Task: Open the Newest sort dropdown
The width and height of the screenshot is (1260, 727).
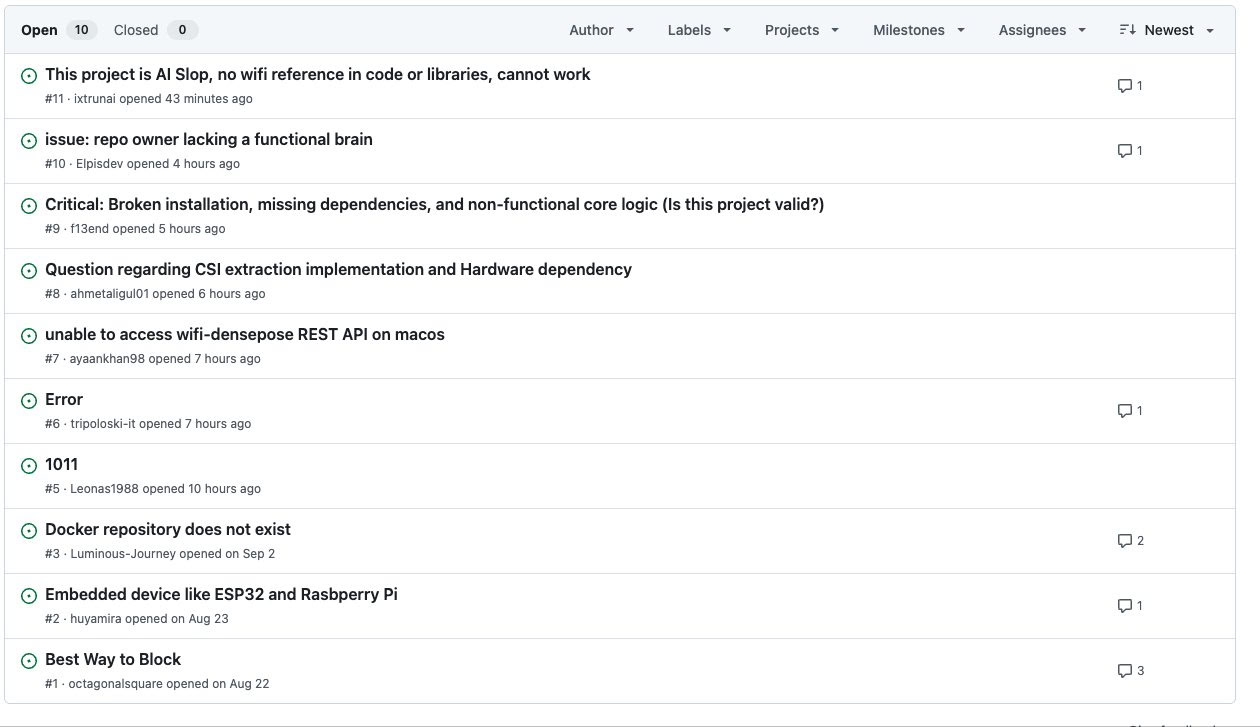Action: pos(1167,30)
